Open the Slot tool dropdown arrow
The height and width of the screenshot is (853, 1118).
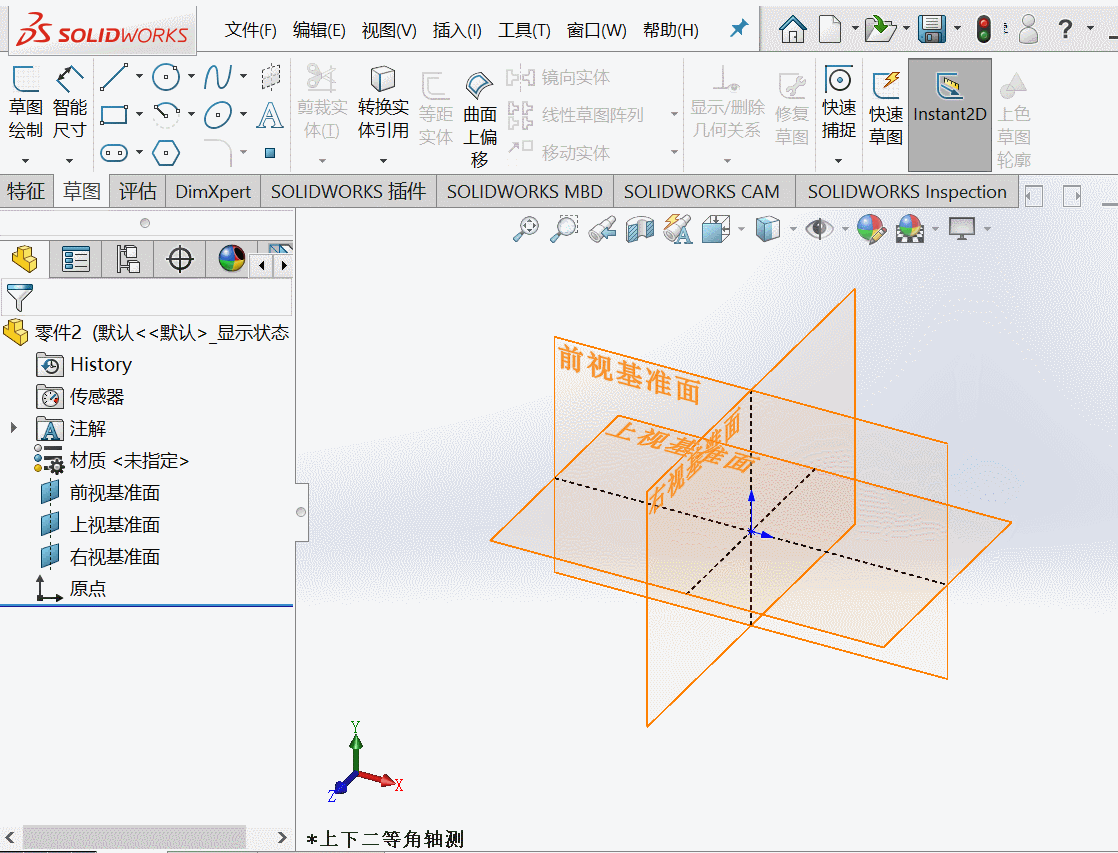coord(139,152)
